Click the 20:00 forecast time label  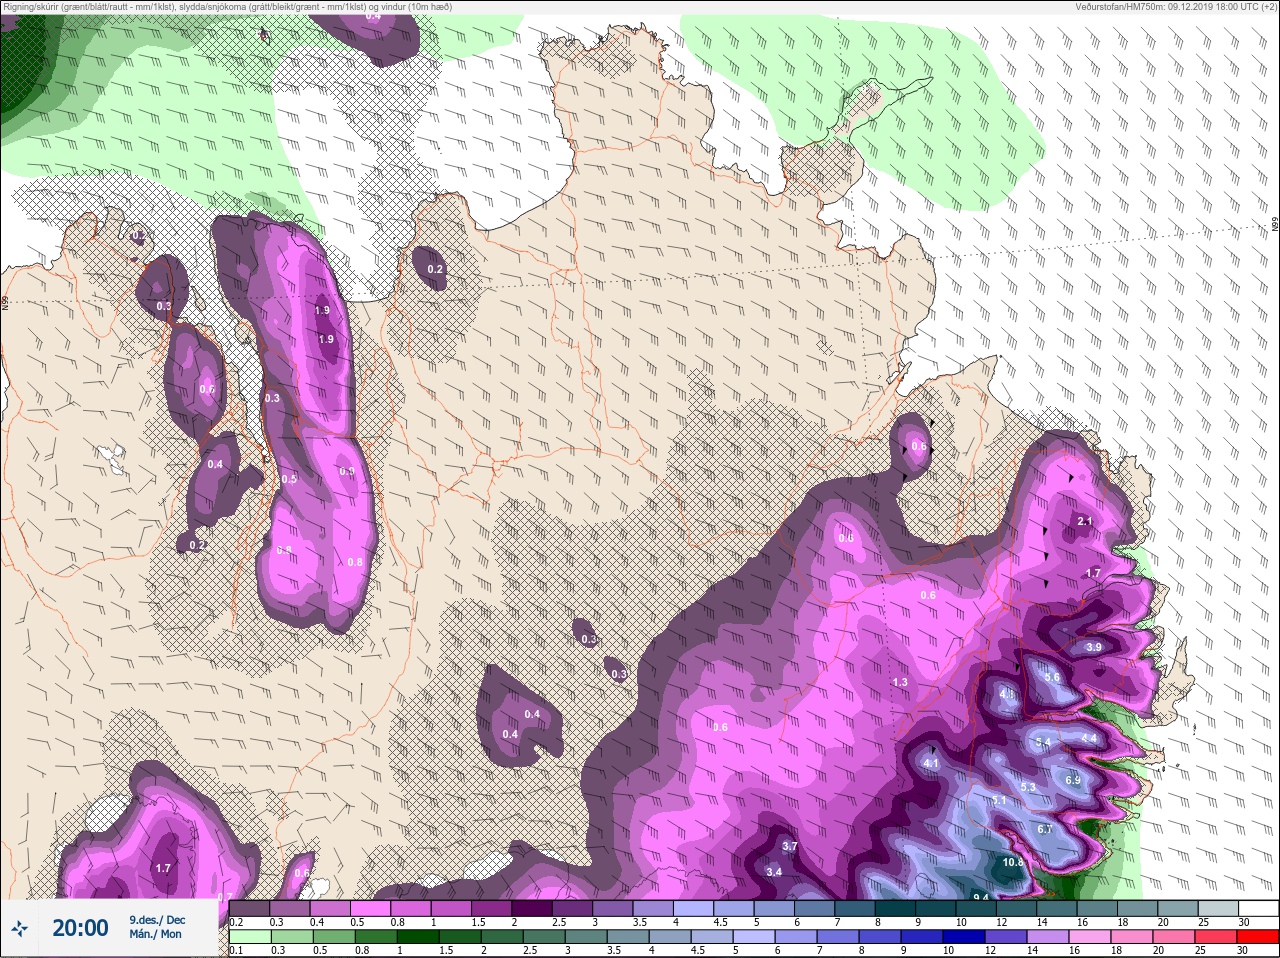point(80,928)
